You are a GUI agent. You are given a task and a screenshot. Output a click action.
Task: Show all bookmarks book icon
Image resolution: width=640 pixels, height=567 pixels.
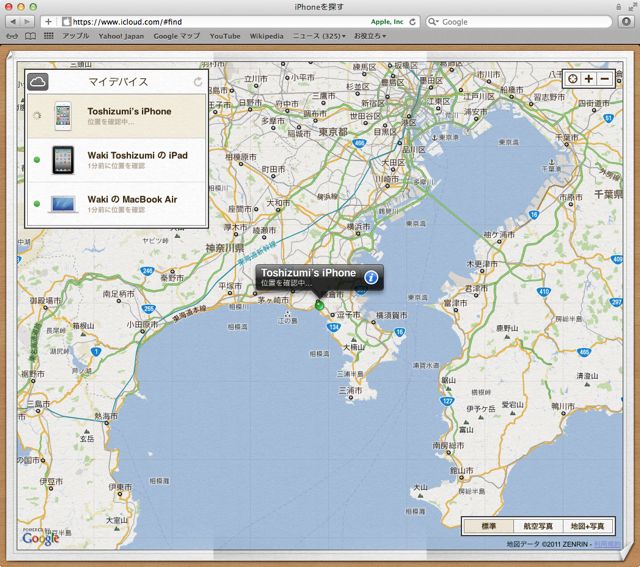(31, 36)
